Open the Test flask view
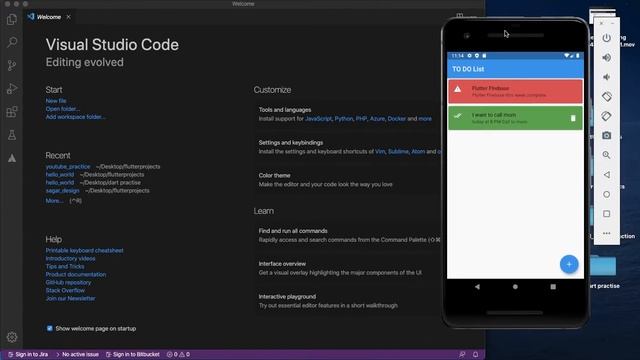 coord(12,135)
